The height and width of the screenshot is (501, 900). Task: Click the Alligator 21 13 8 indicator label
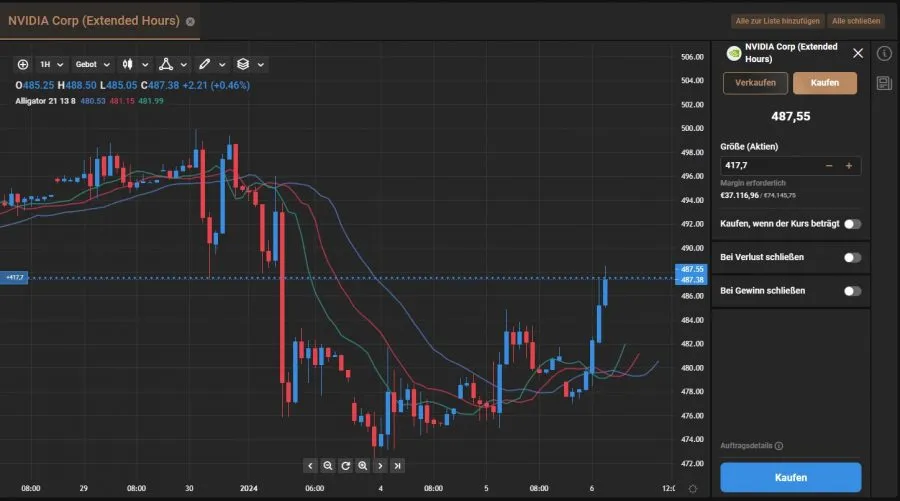point(45,101)
